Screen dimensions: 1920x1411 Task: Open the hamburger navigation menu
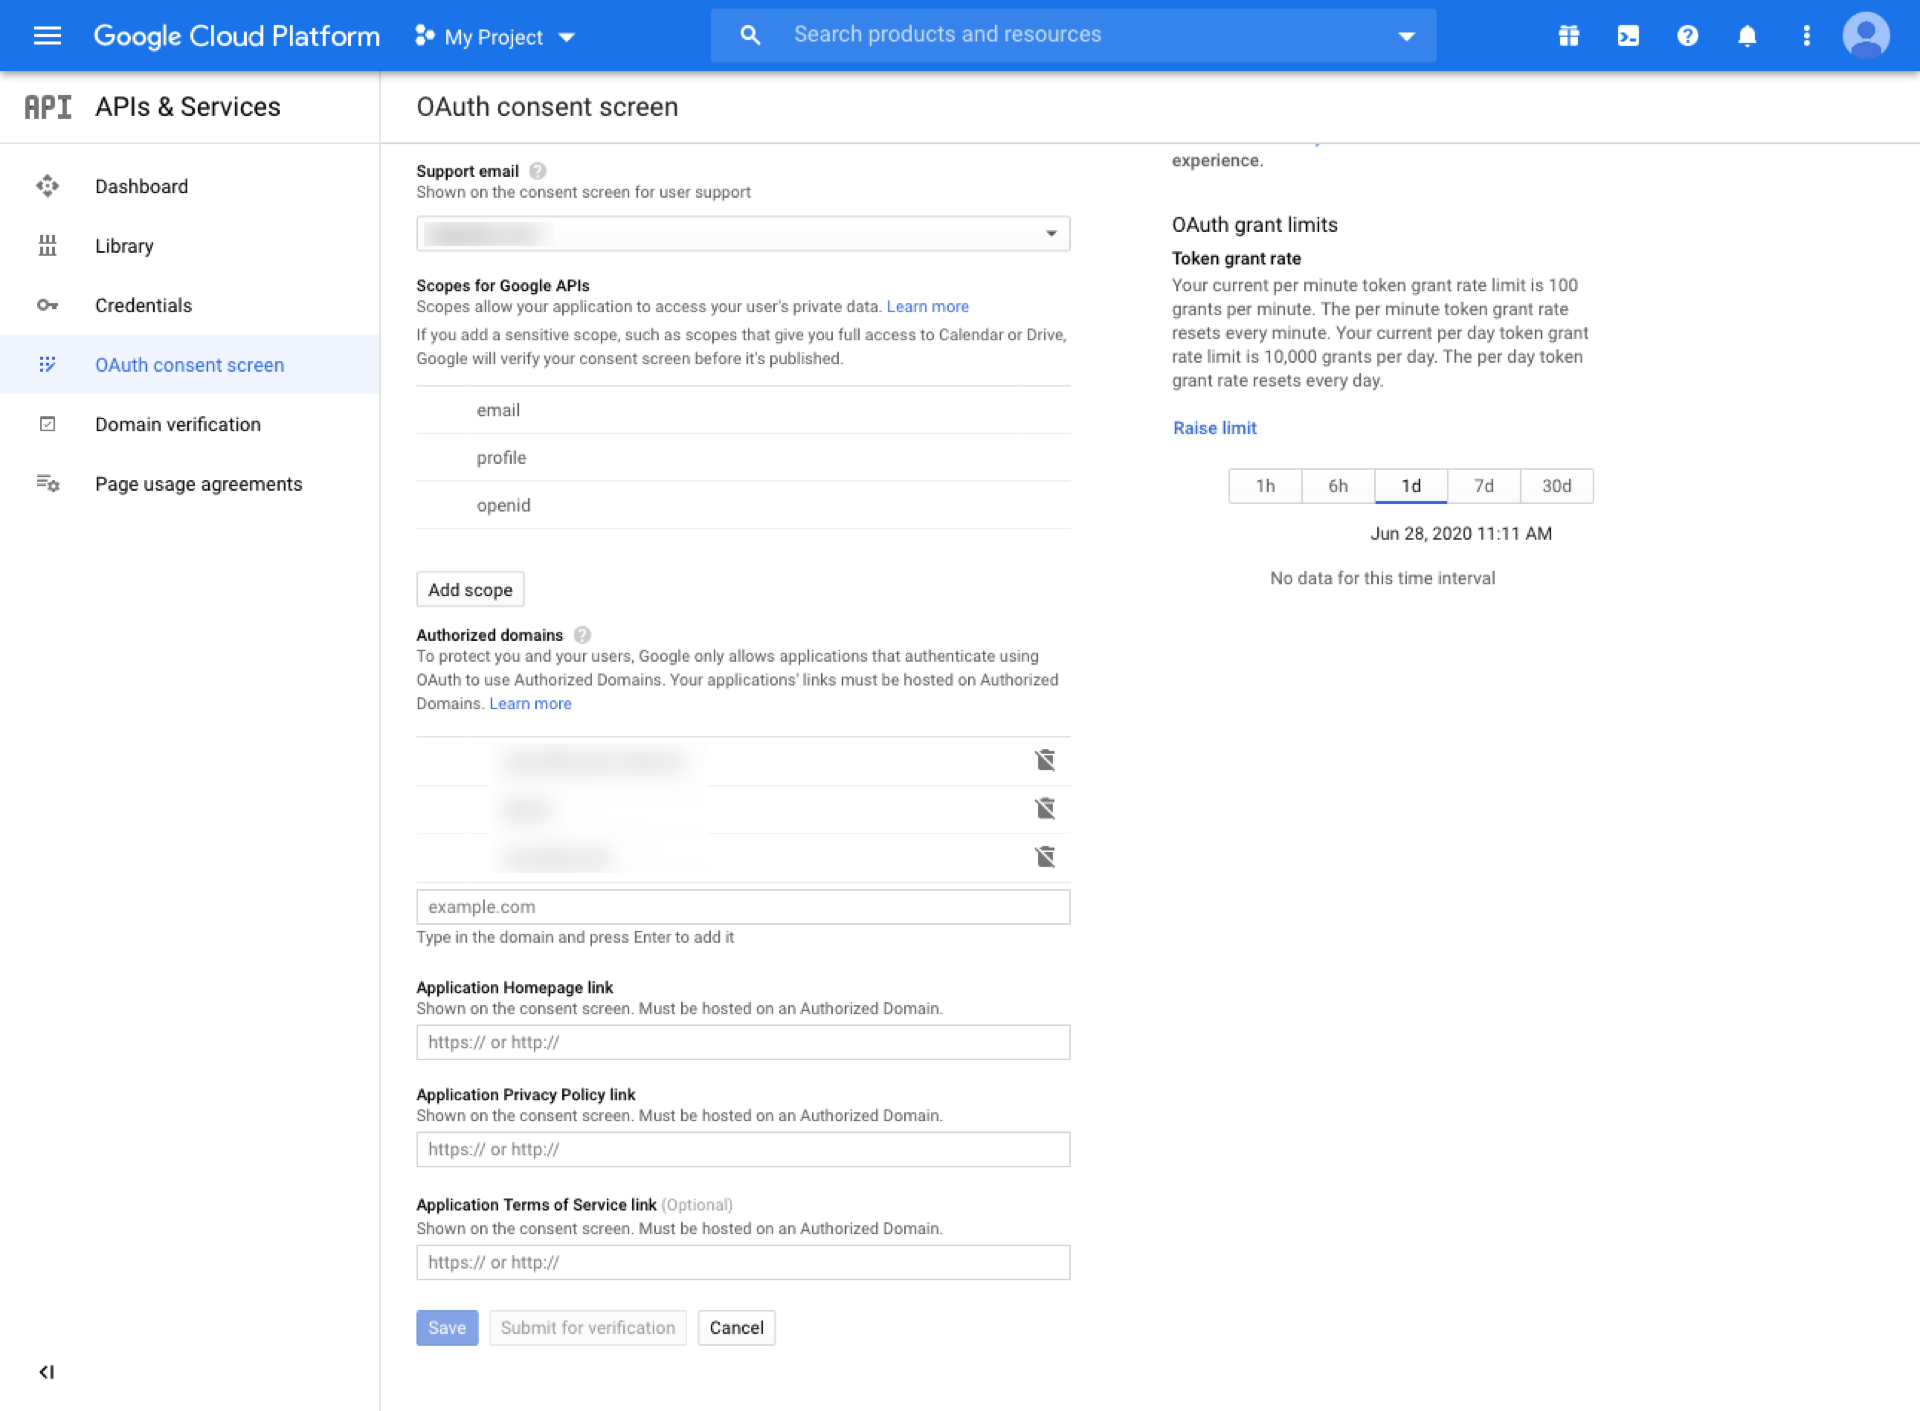click(47, 36)
